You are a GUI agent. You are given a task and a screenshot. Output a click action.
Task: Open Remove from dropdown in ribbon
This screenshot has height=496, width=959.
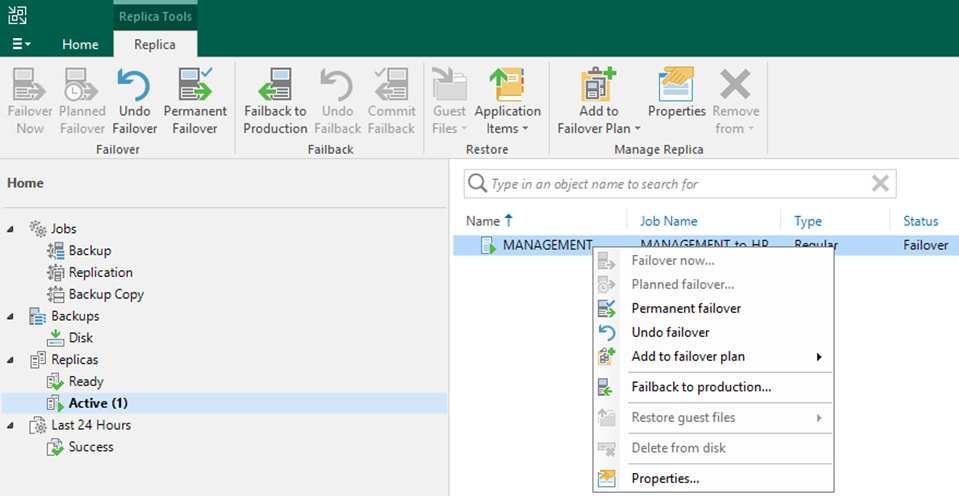[735, 102]
